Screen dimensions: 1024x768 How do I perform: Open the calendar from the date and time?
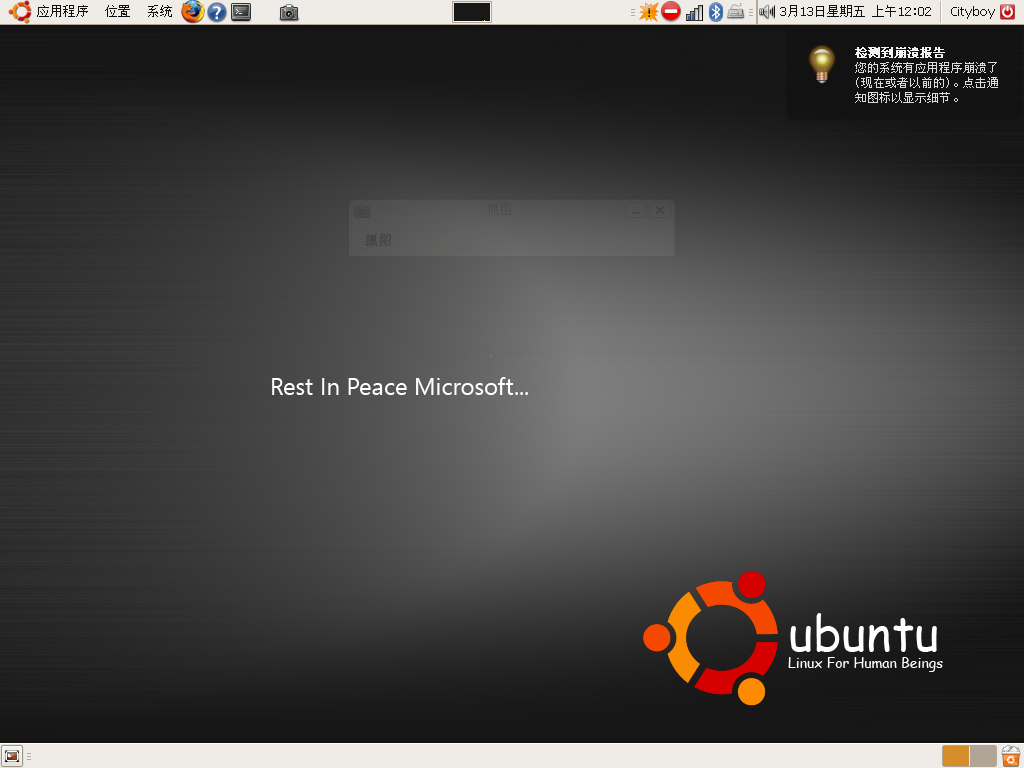(x=856, y=12)
